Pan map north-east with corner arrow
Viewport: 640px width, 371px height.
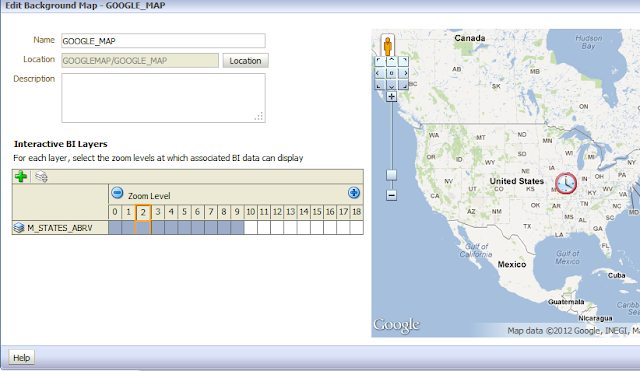(x=403, y=61)
